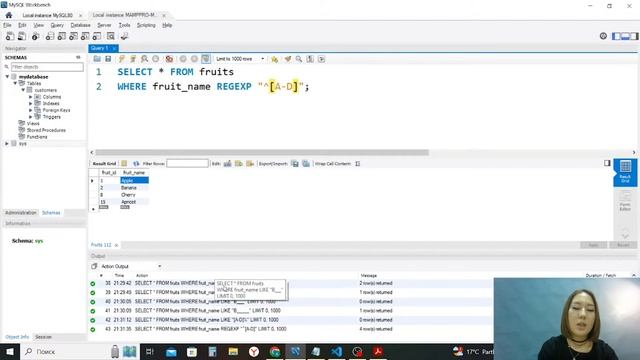This screenshot has width=640, height=360.
Task: Insert new row icon in result toolbar
Action: tap(239, 164)
